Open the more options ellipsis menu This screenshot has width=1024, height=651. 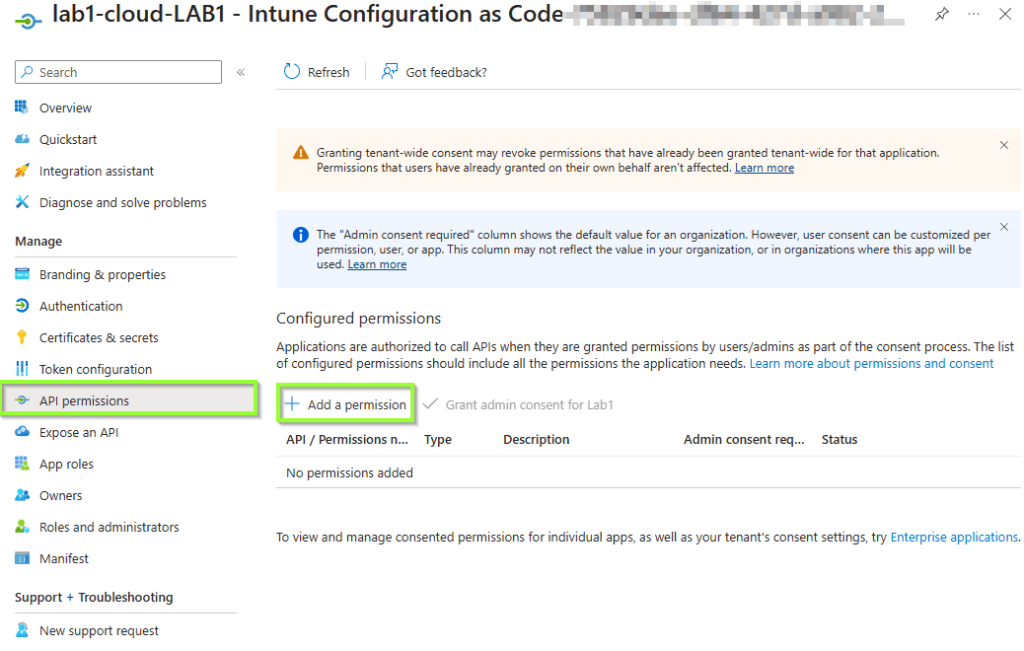[x=974, y=15]
